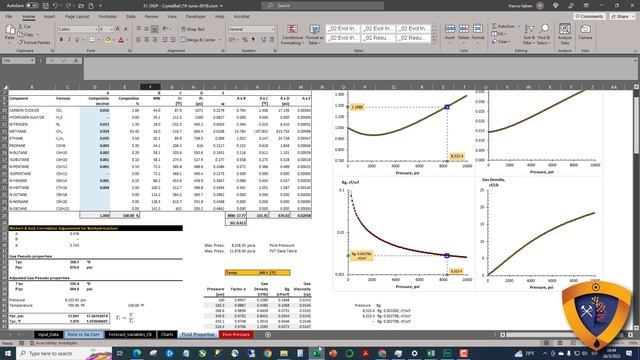Increase the font size
The height and width of the screenshot is (360, 640).
click(118, 29)
